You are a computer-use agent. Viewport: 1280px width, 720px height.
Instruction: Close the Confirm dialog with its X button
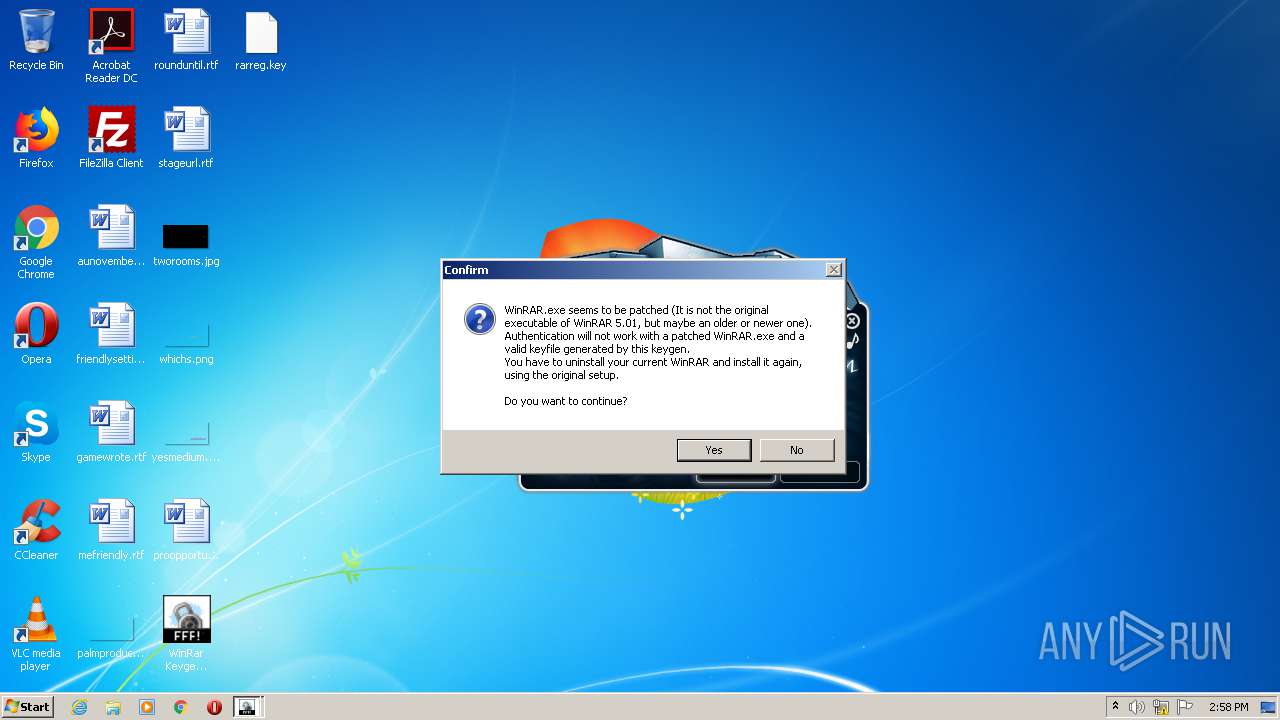pyautogui.click(x=833, y=270)
